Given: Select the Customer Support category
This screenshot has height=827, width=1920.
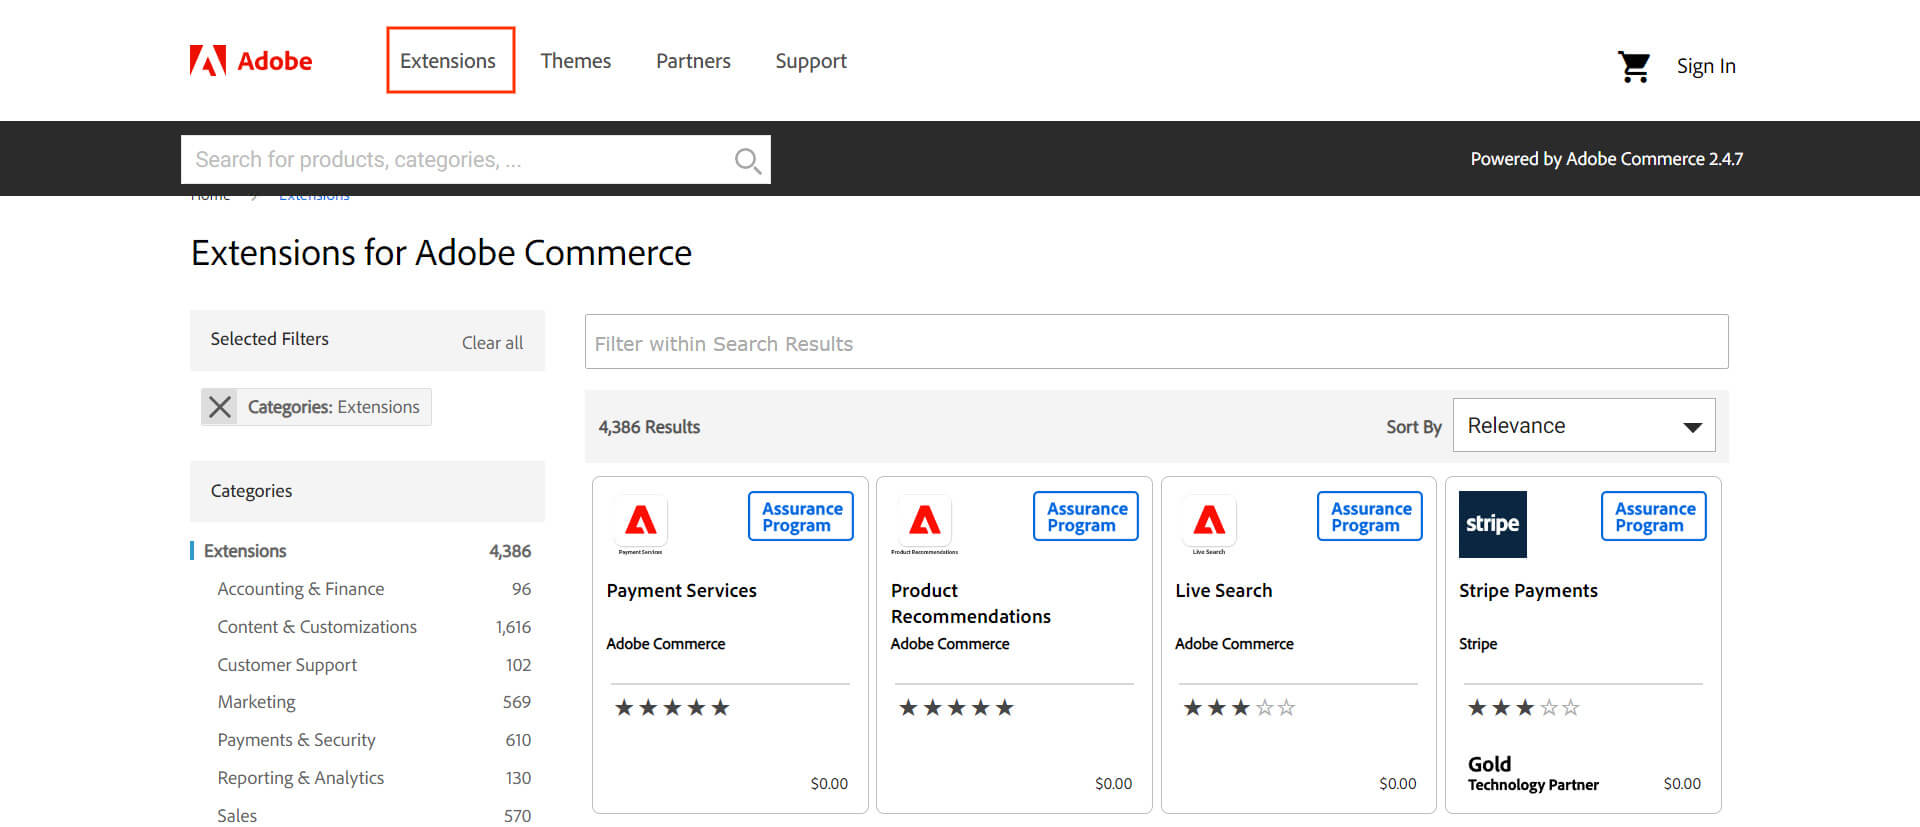Looking at the screenshot, I should [287, 665].
